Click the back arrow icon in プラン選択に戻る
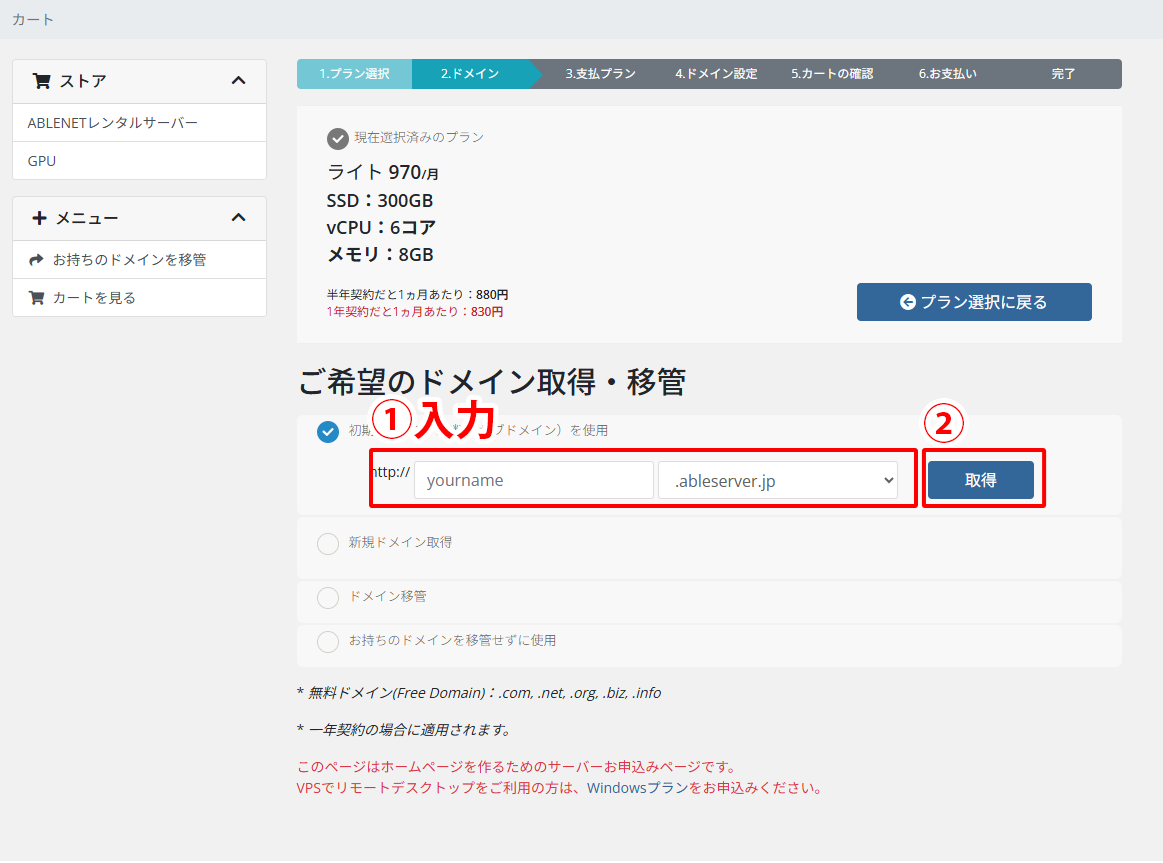The image size is (1163, 863). [908, 302]
